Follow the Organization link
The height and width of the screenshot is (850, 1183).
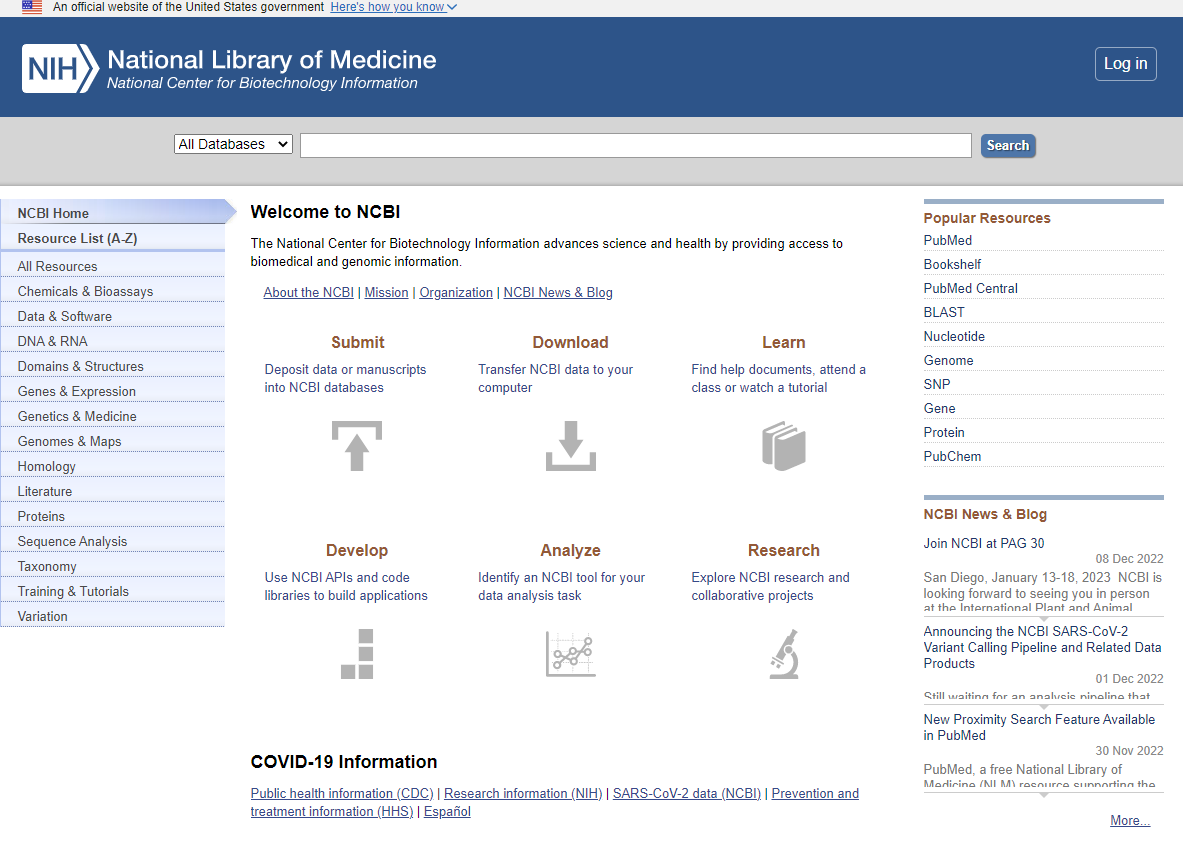pos(456,292)
